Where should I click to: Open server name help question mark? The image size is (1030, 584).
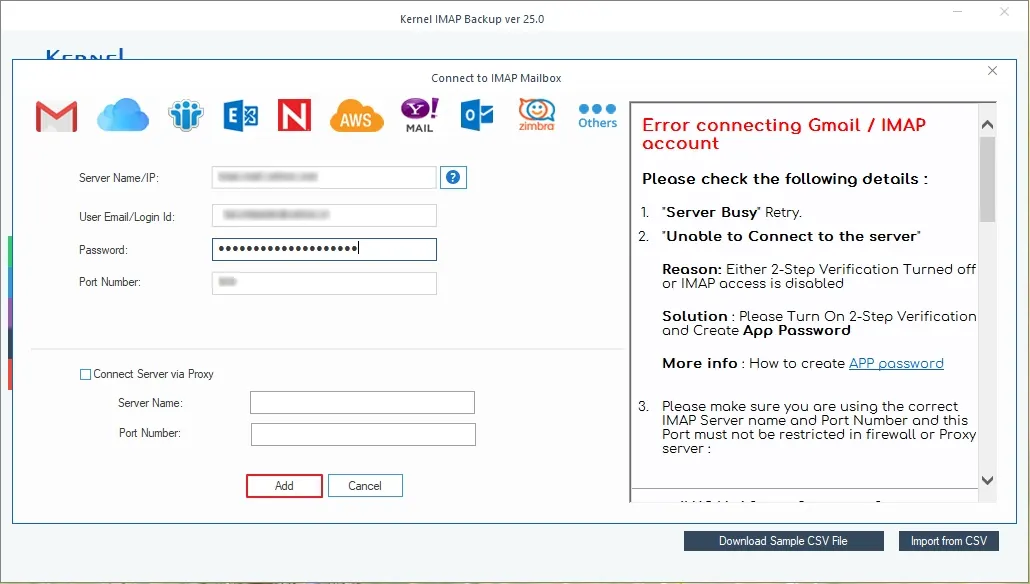click(x=453, y=177)
